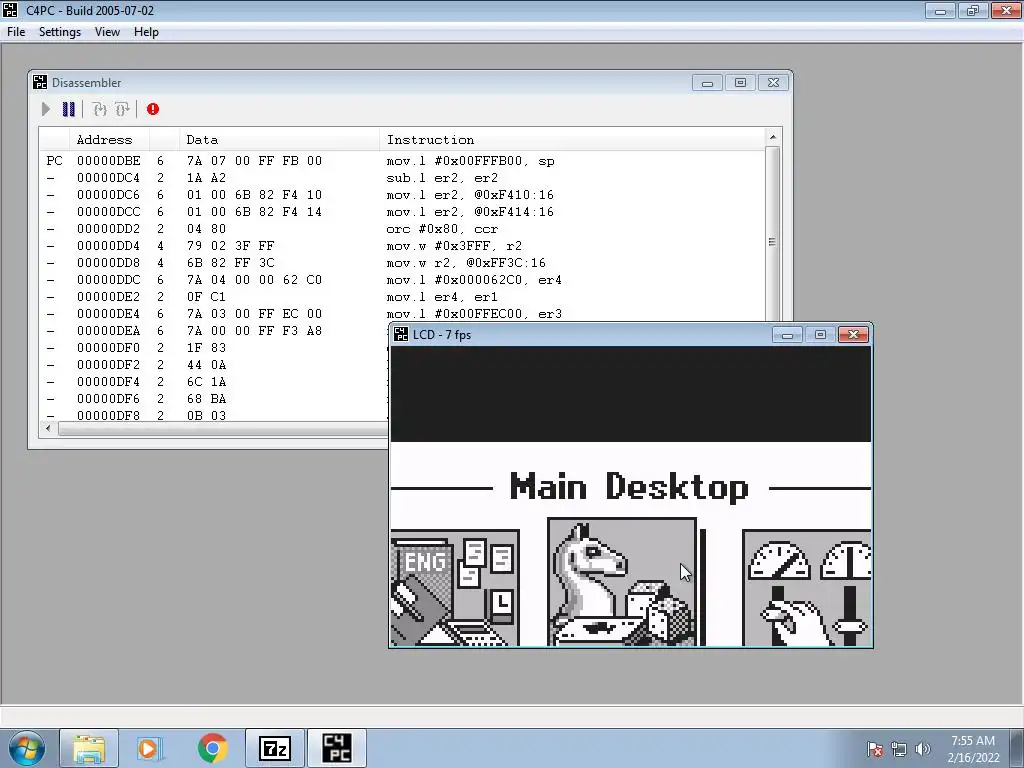
Task: Click the Step Over toolbar icon
Action: pos(122,109)
